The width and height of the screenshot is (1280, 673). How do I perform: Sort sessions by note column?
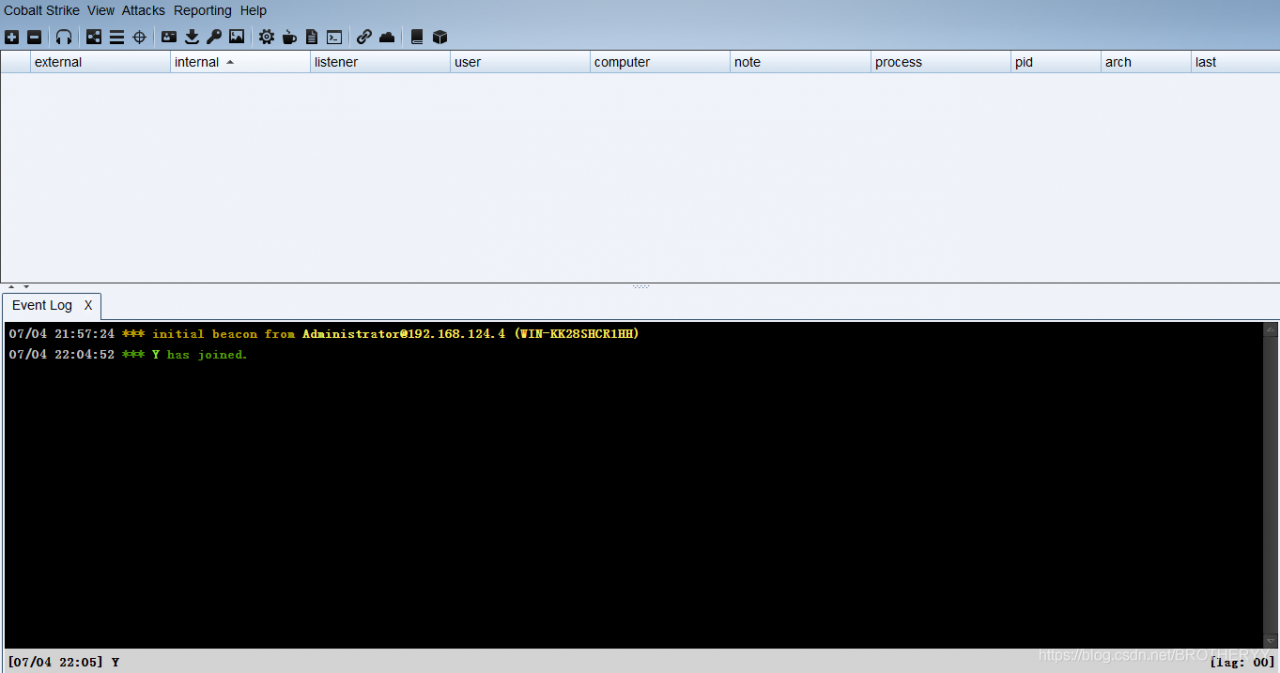(x=800, y=62)
